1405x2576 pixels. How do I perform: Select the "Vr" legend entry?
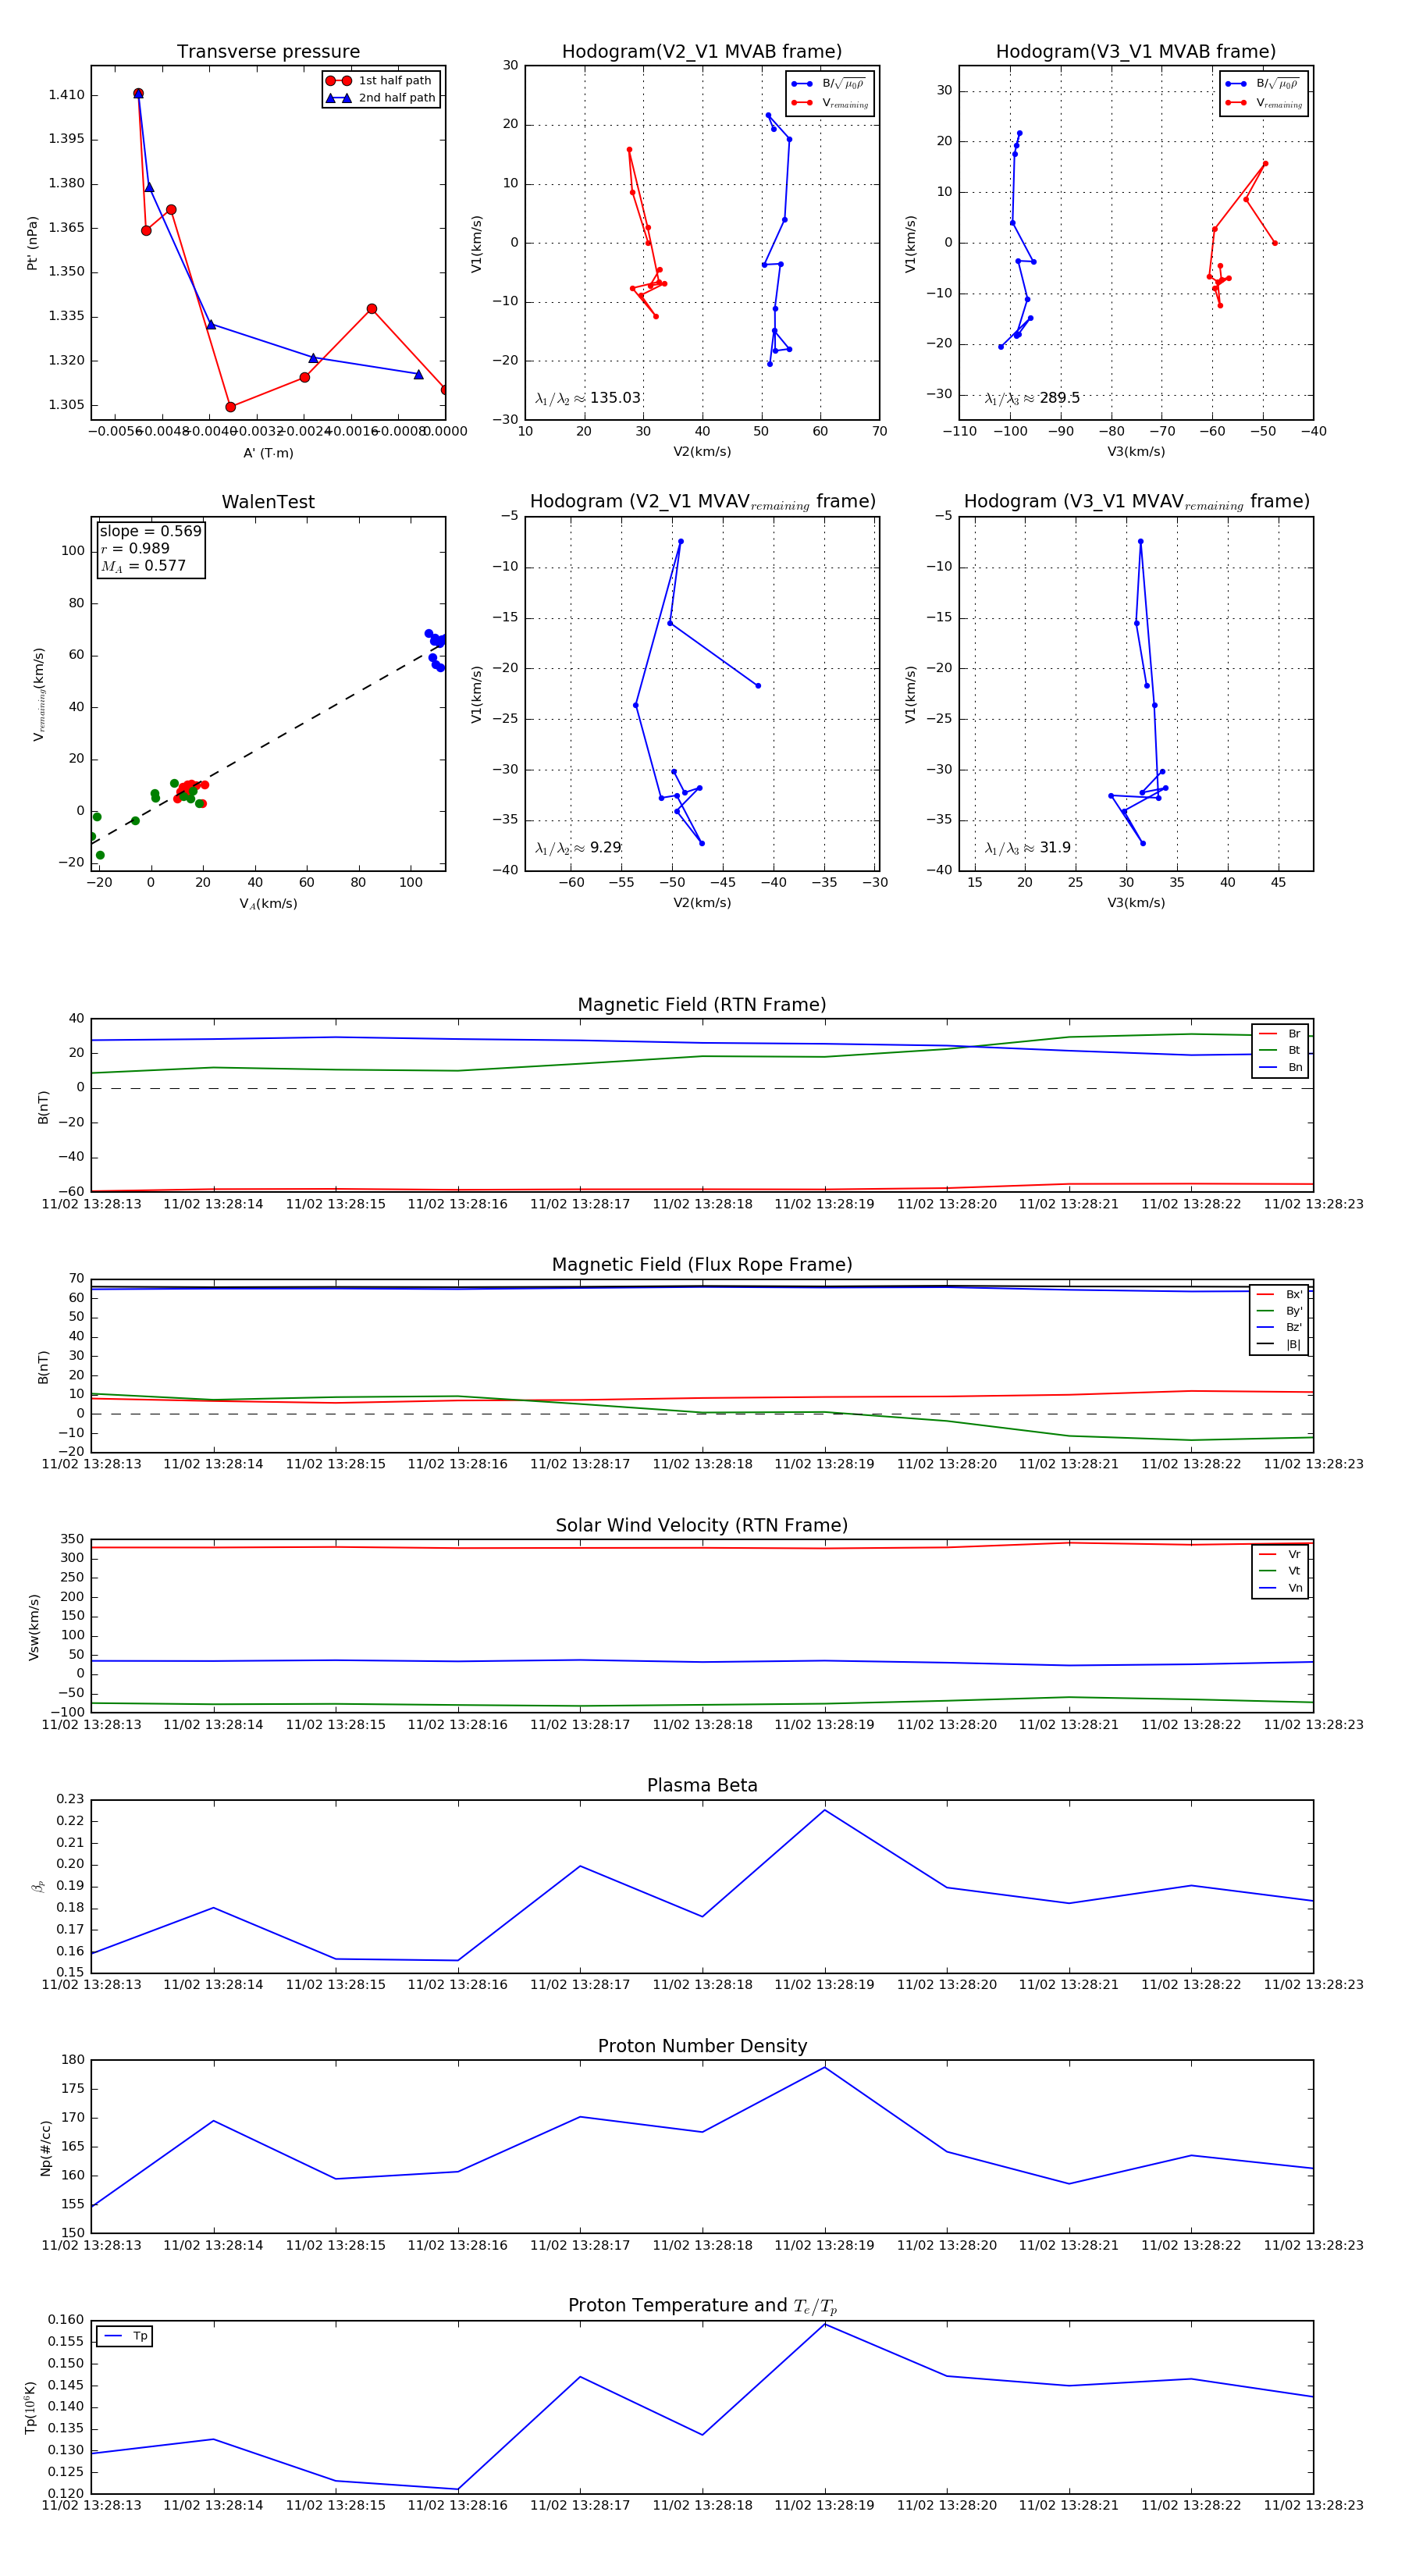1280,1554
